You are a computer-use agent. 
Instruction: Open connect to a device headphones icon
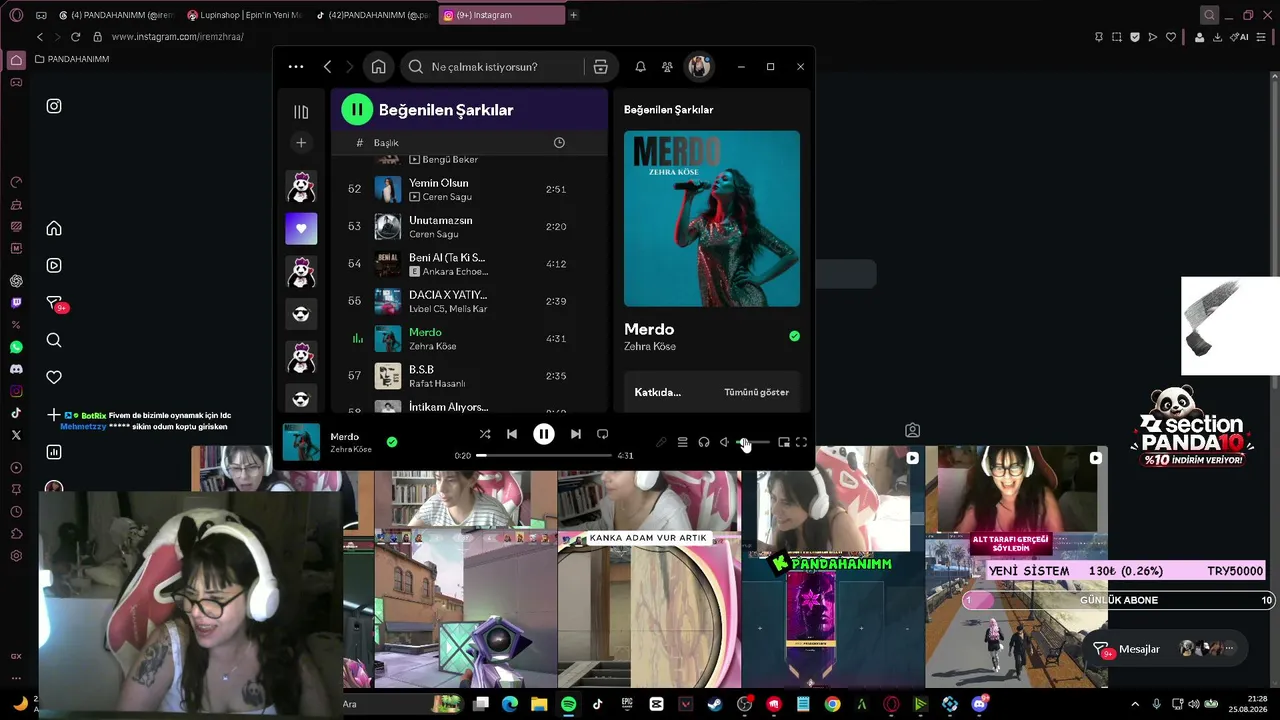pos(704,442)
